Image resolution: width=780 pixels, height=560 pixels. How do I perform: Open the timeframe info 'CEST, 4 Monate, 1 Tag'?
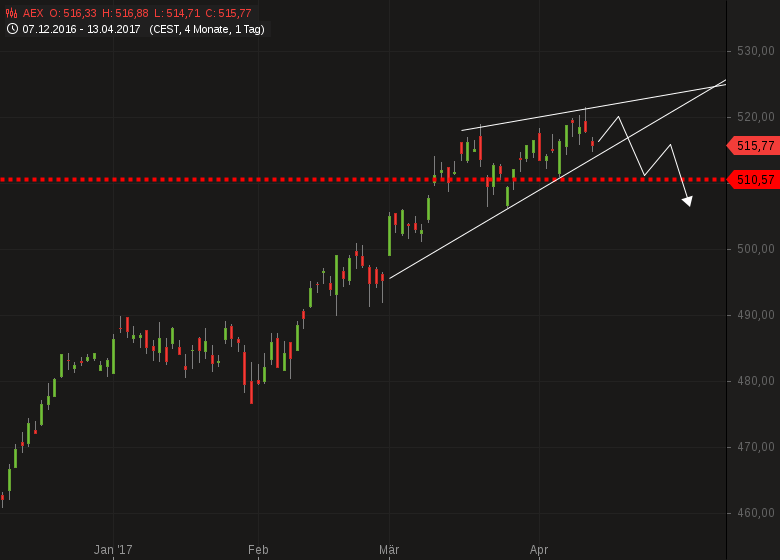[207, 29]
